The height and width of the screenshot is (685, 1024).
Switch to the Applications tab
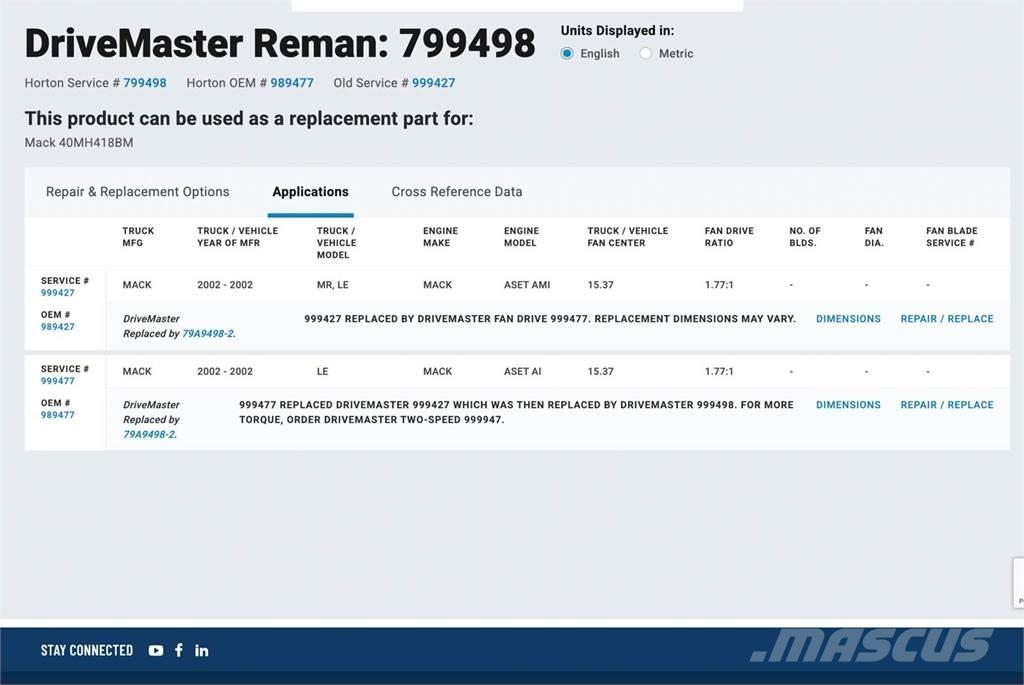click(310, 192)
